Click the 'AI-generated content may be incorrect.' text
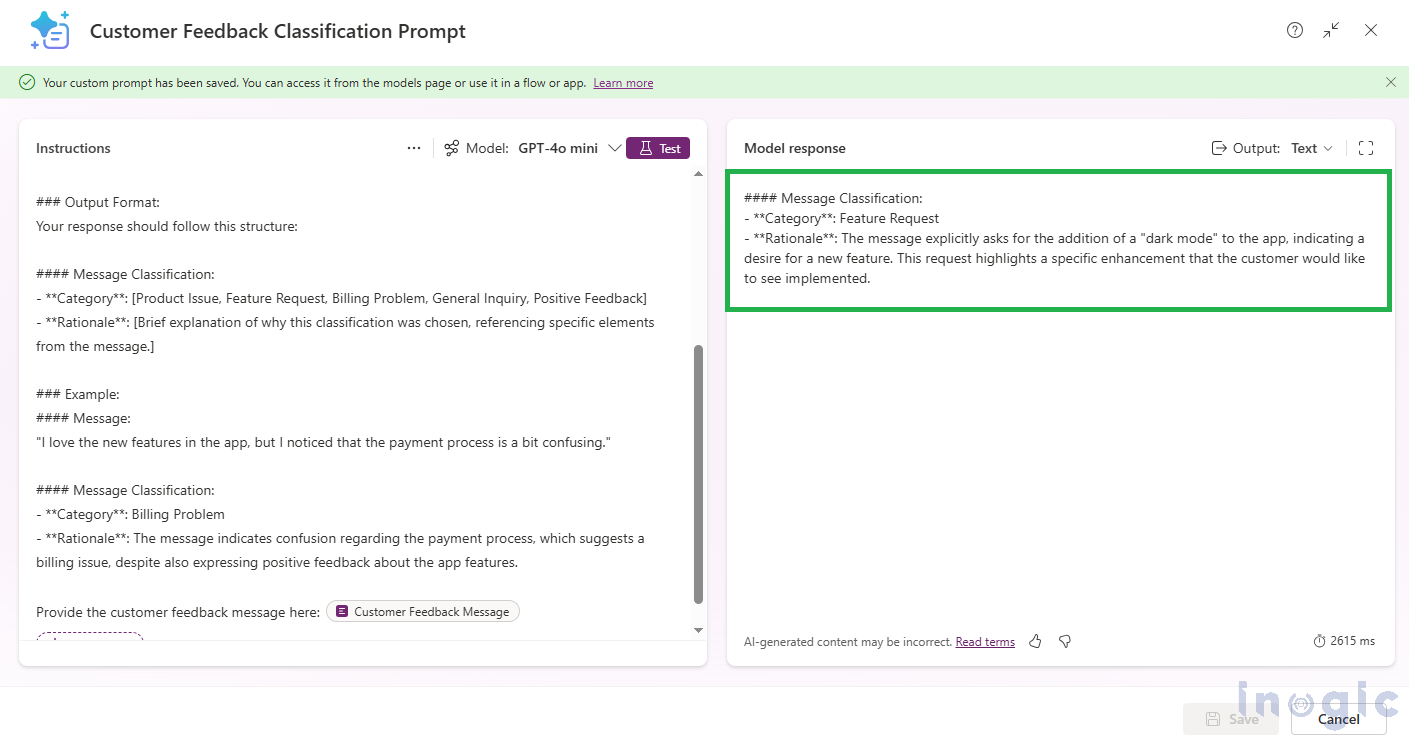This screenshot has height=741, width=1409. point(848,642)
